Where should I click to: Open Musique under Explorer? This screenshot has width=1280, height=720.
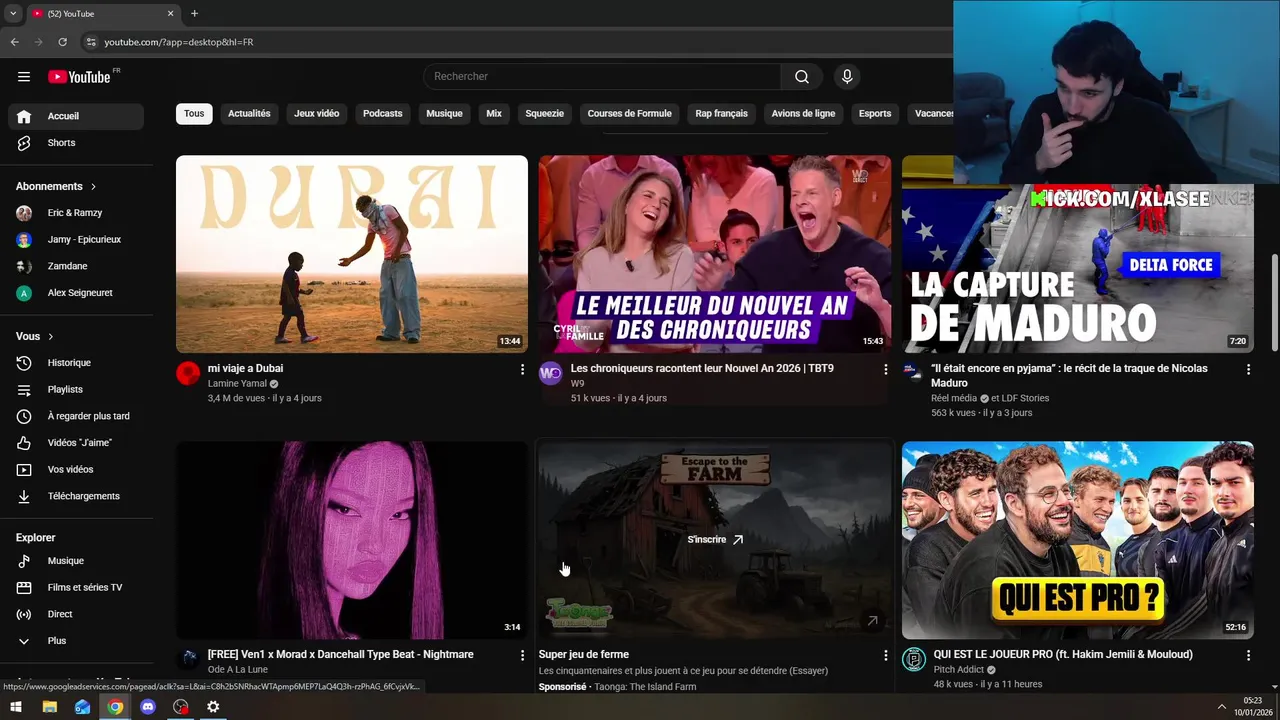[x=76, y=561]
